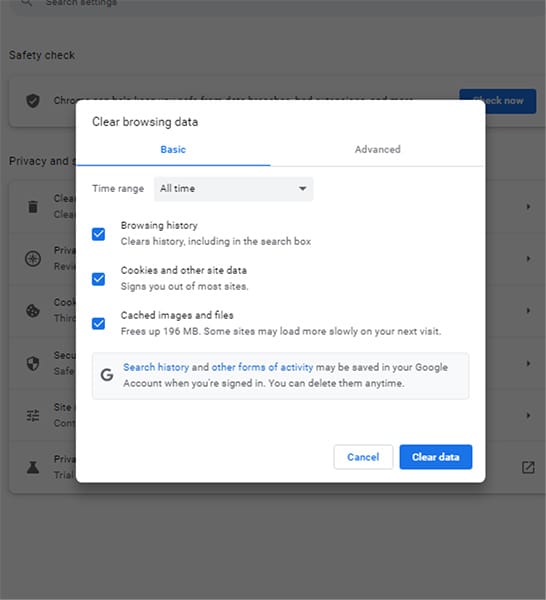
Task: Open other forms of activity link
Action: [x=262, y=367]
